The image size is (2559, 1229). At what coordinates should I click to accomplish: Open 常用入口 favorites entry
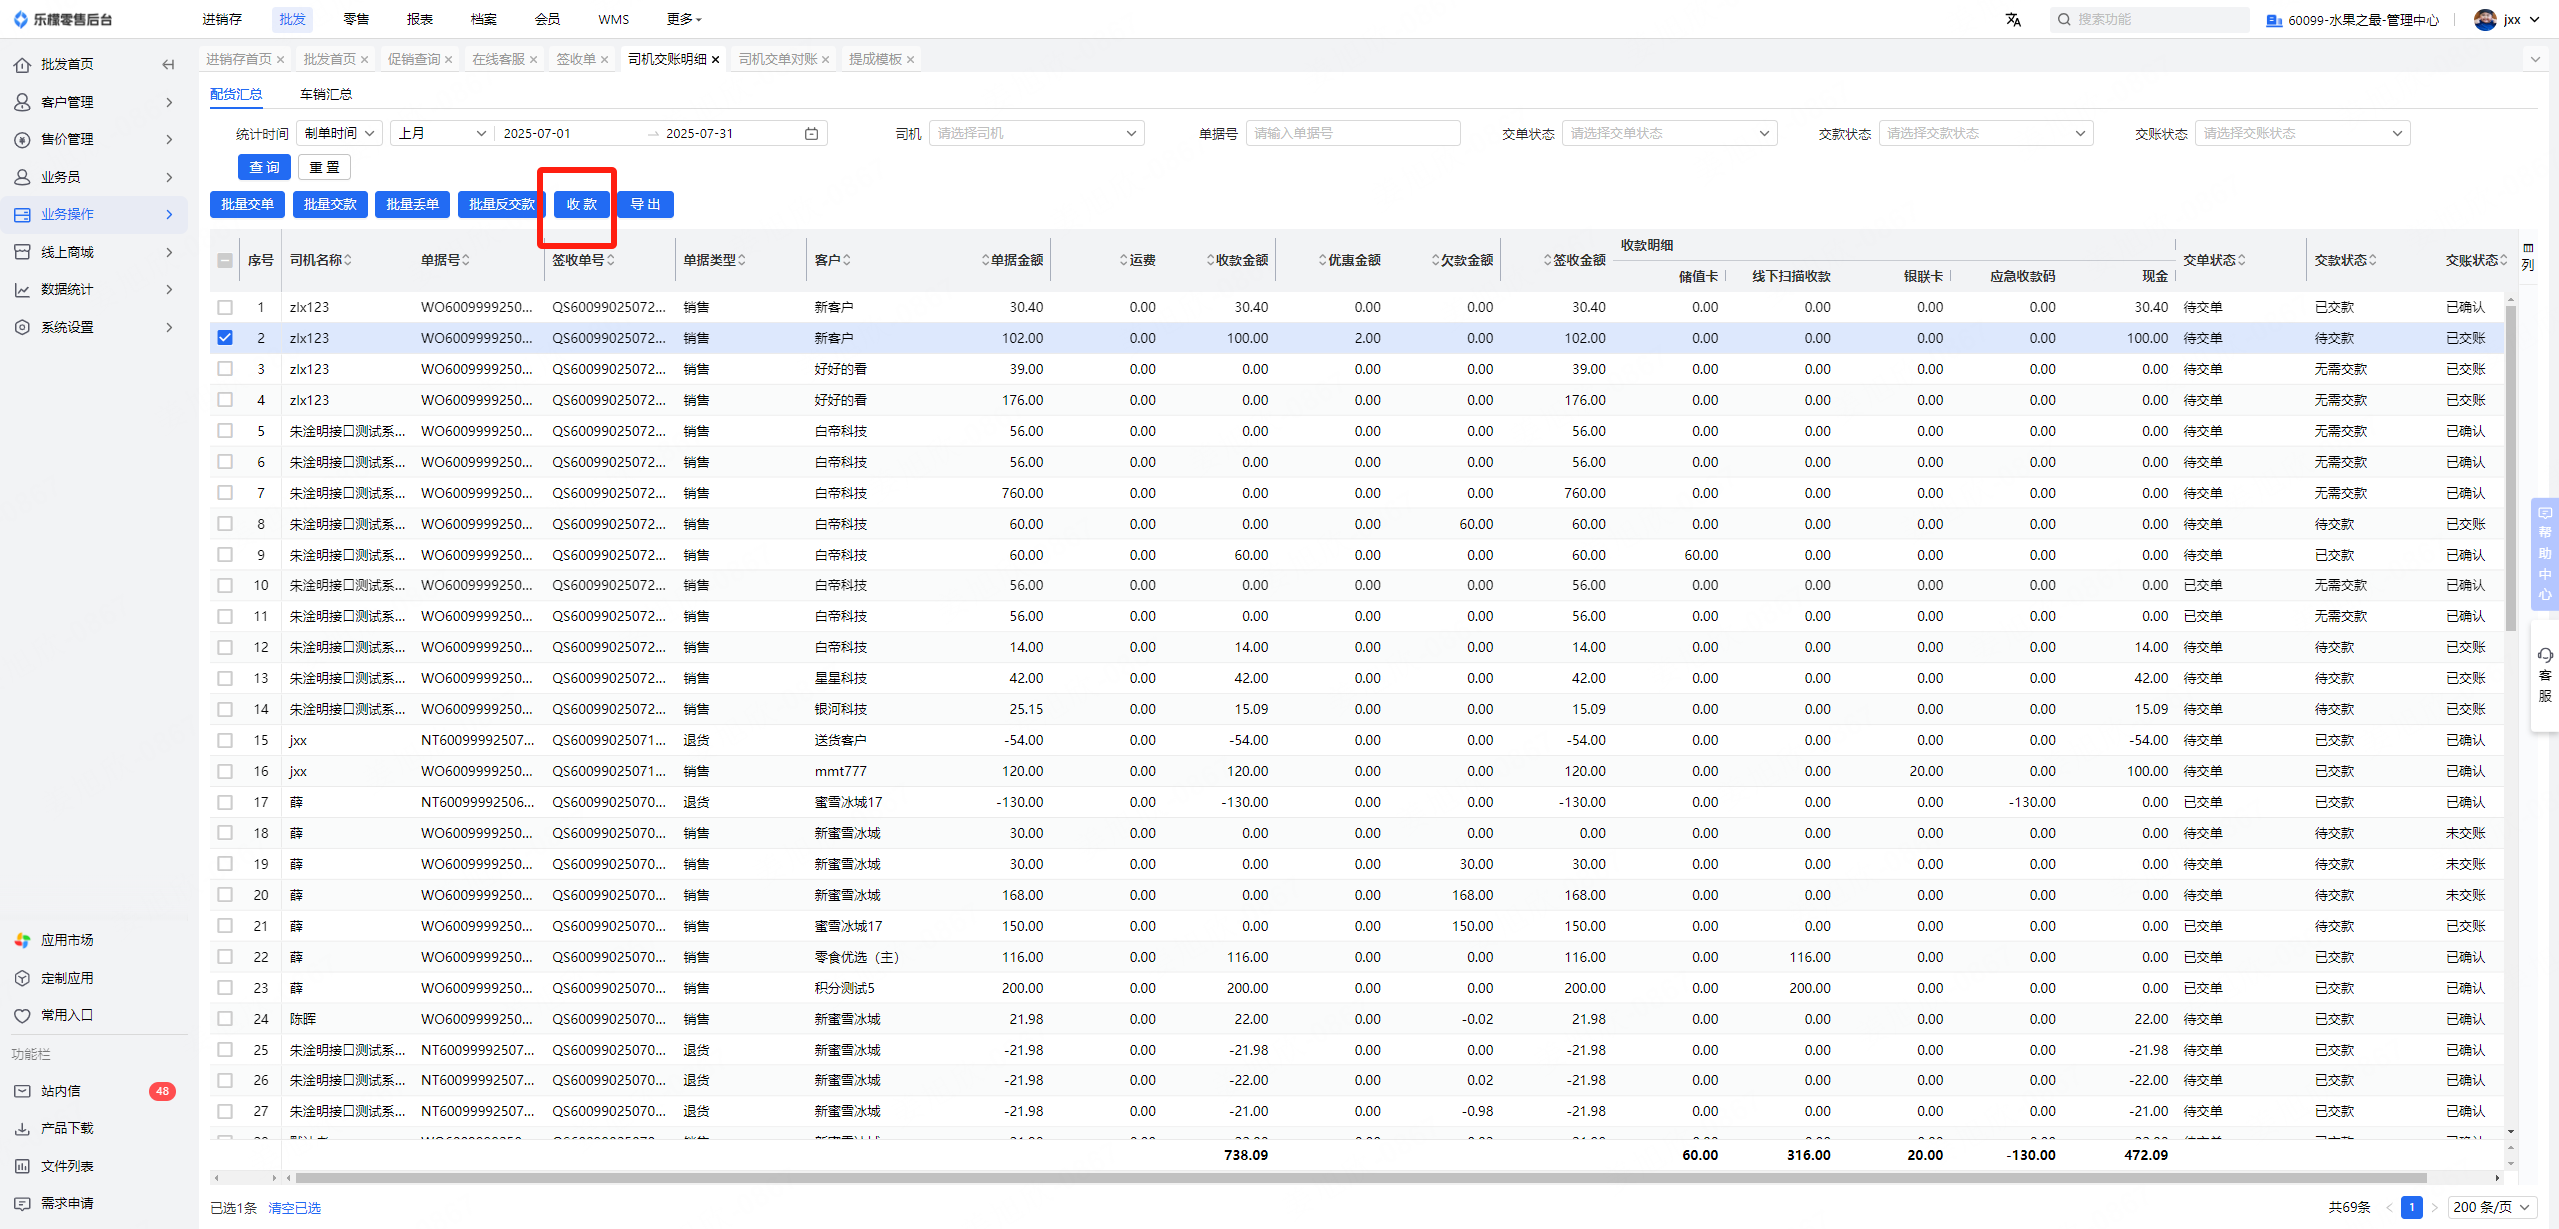coord(67,1015)
